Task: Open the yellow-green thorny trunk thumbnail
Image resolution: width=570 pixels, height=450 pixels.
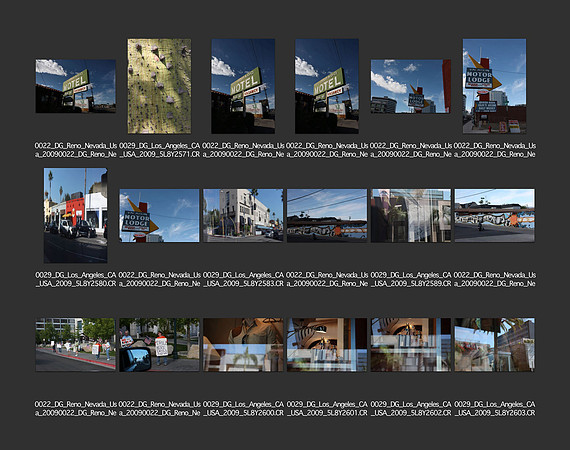Action: (159, 86)
